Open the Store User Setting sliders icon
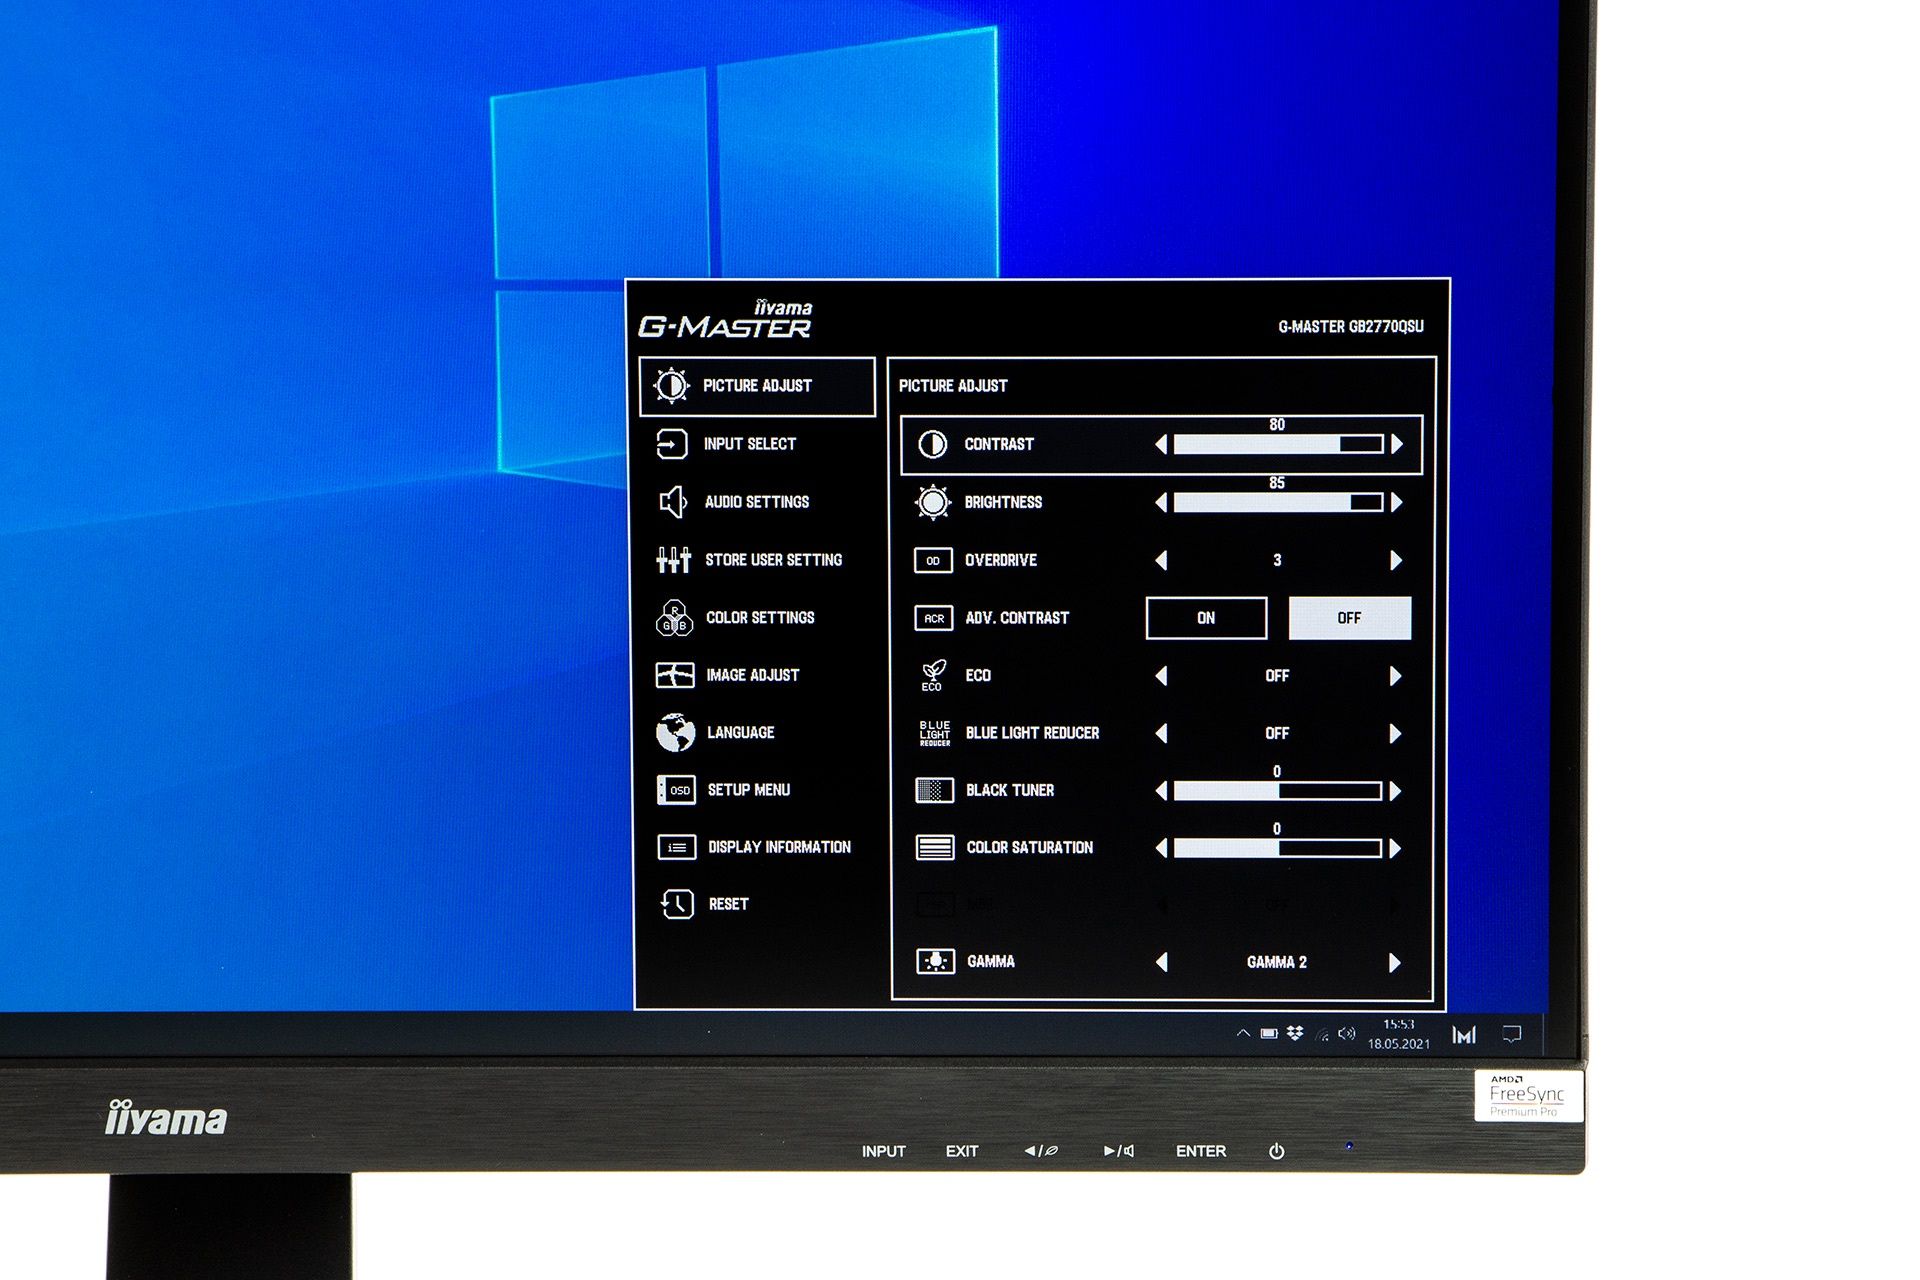 click(x=673, y=560)
